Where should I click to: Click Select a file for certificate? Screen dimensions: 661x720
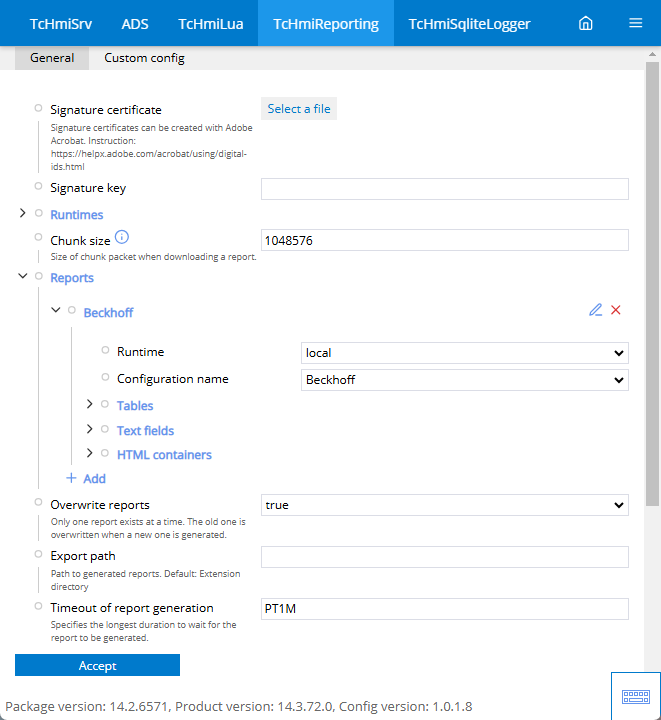[x=299, y=109]
